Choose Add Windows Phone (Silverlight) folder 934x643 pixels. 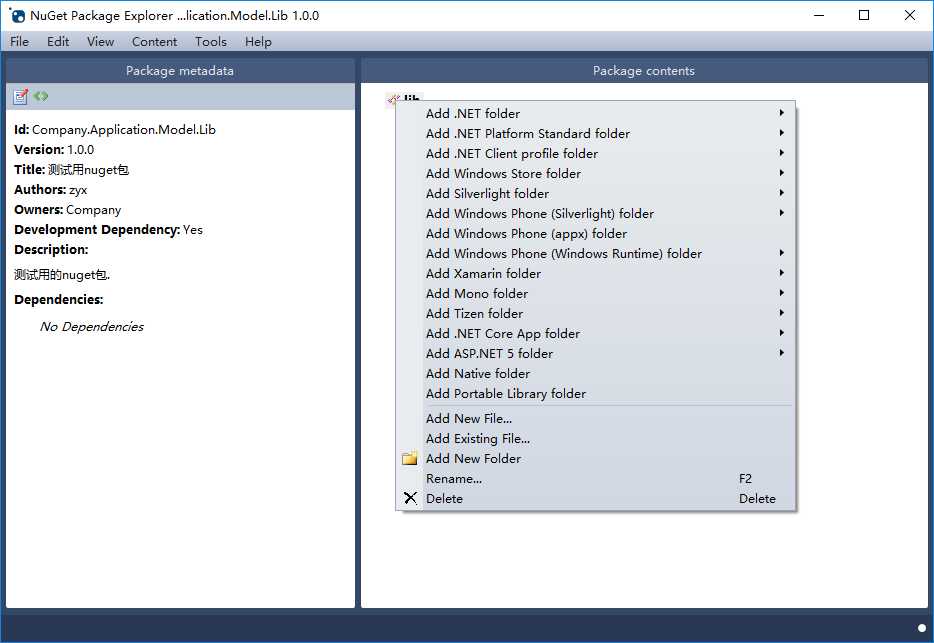point(596,213)
